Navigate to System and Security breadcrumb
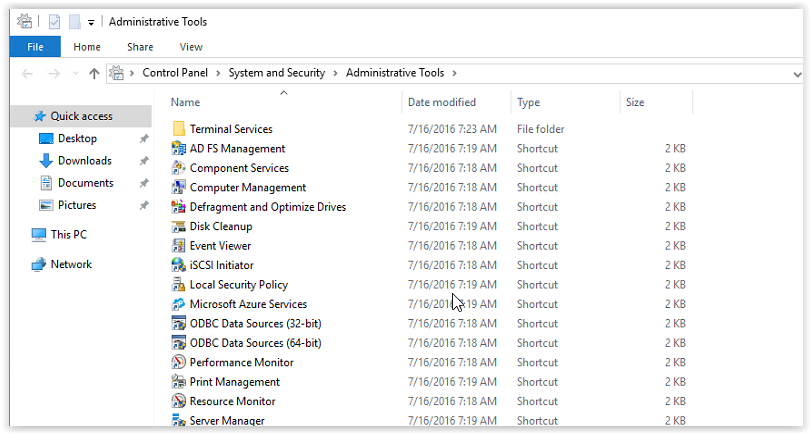This screenshot has height=434, width=811. click(x=277, y=73)
